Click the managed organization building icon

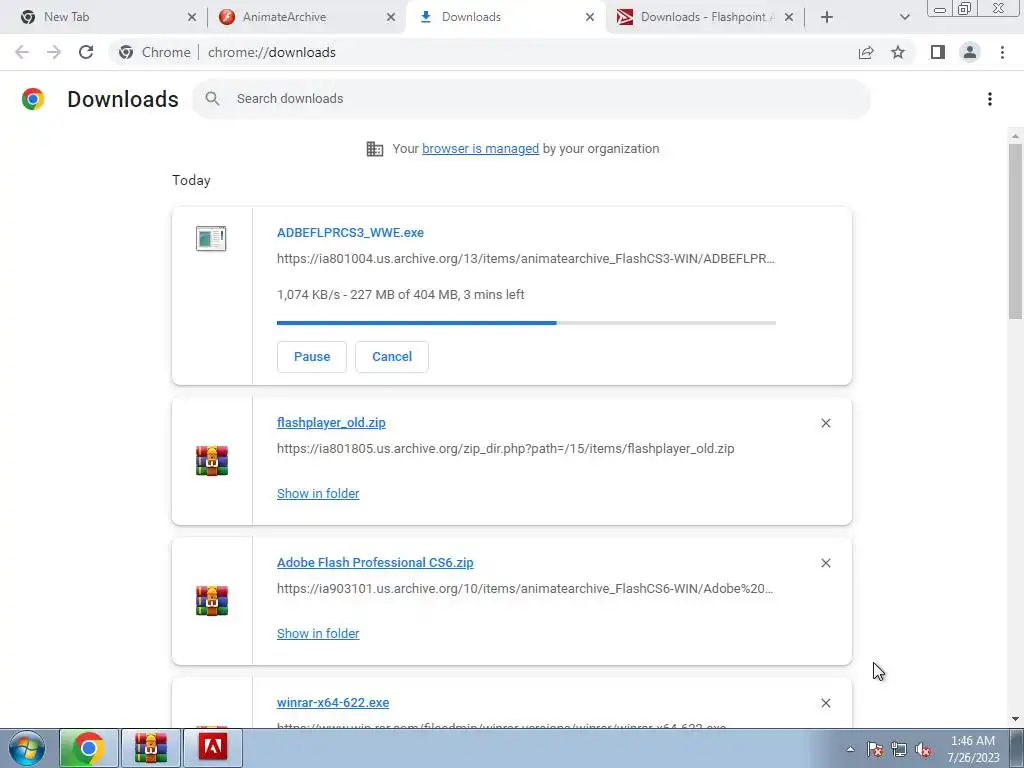coord(375,149)
